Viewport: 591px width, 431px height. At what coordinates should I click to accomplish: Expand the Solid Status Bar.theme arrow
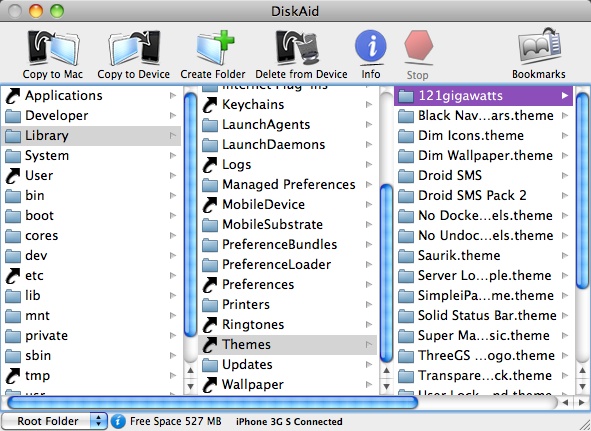click(565, 315)
